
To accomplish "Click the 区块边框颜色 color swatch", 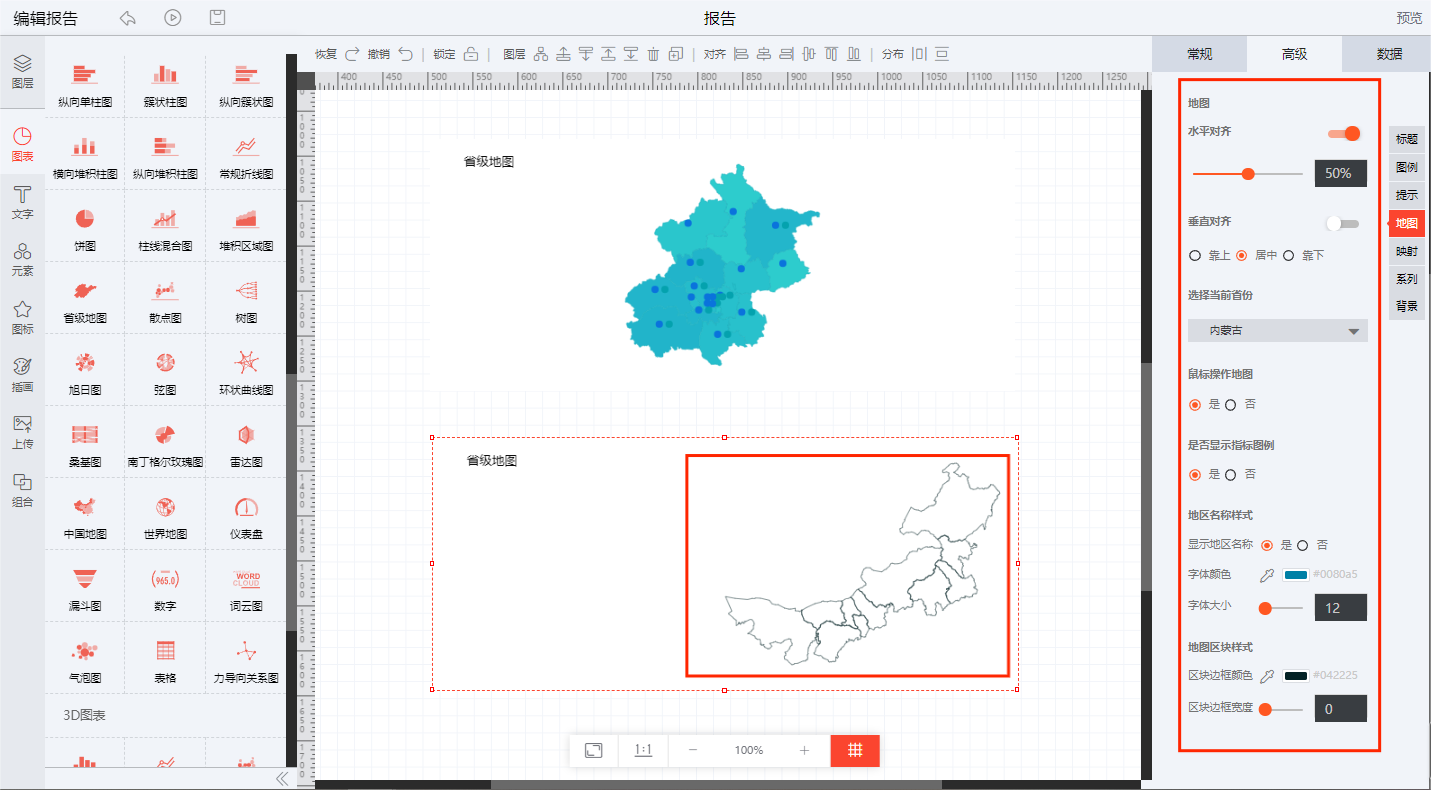I will tap(1295, 676).
